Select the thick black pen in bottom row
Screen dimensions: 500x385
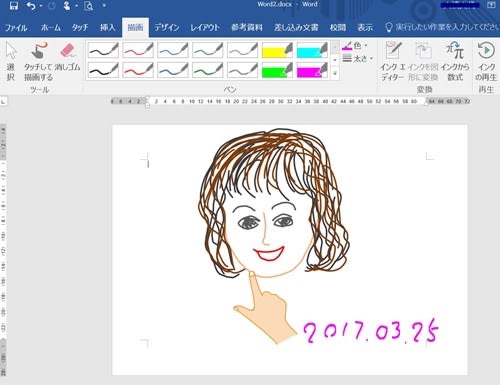click(103, 70)
